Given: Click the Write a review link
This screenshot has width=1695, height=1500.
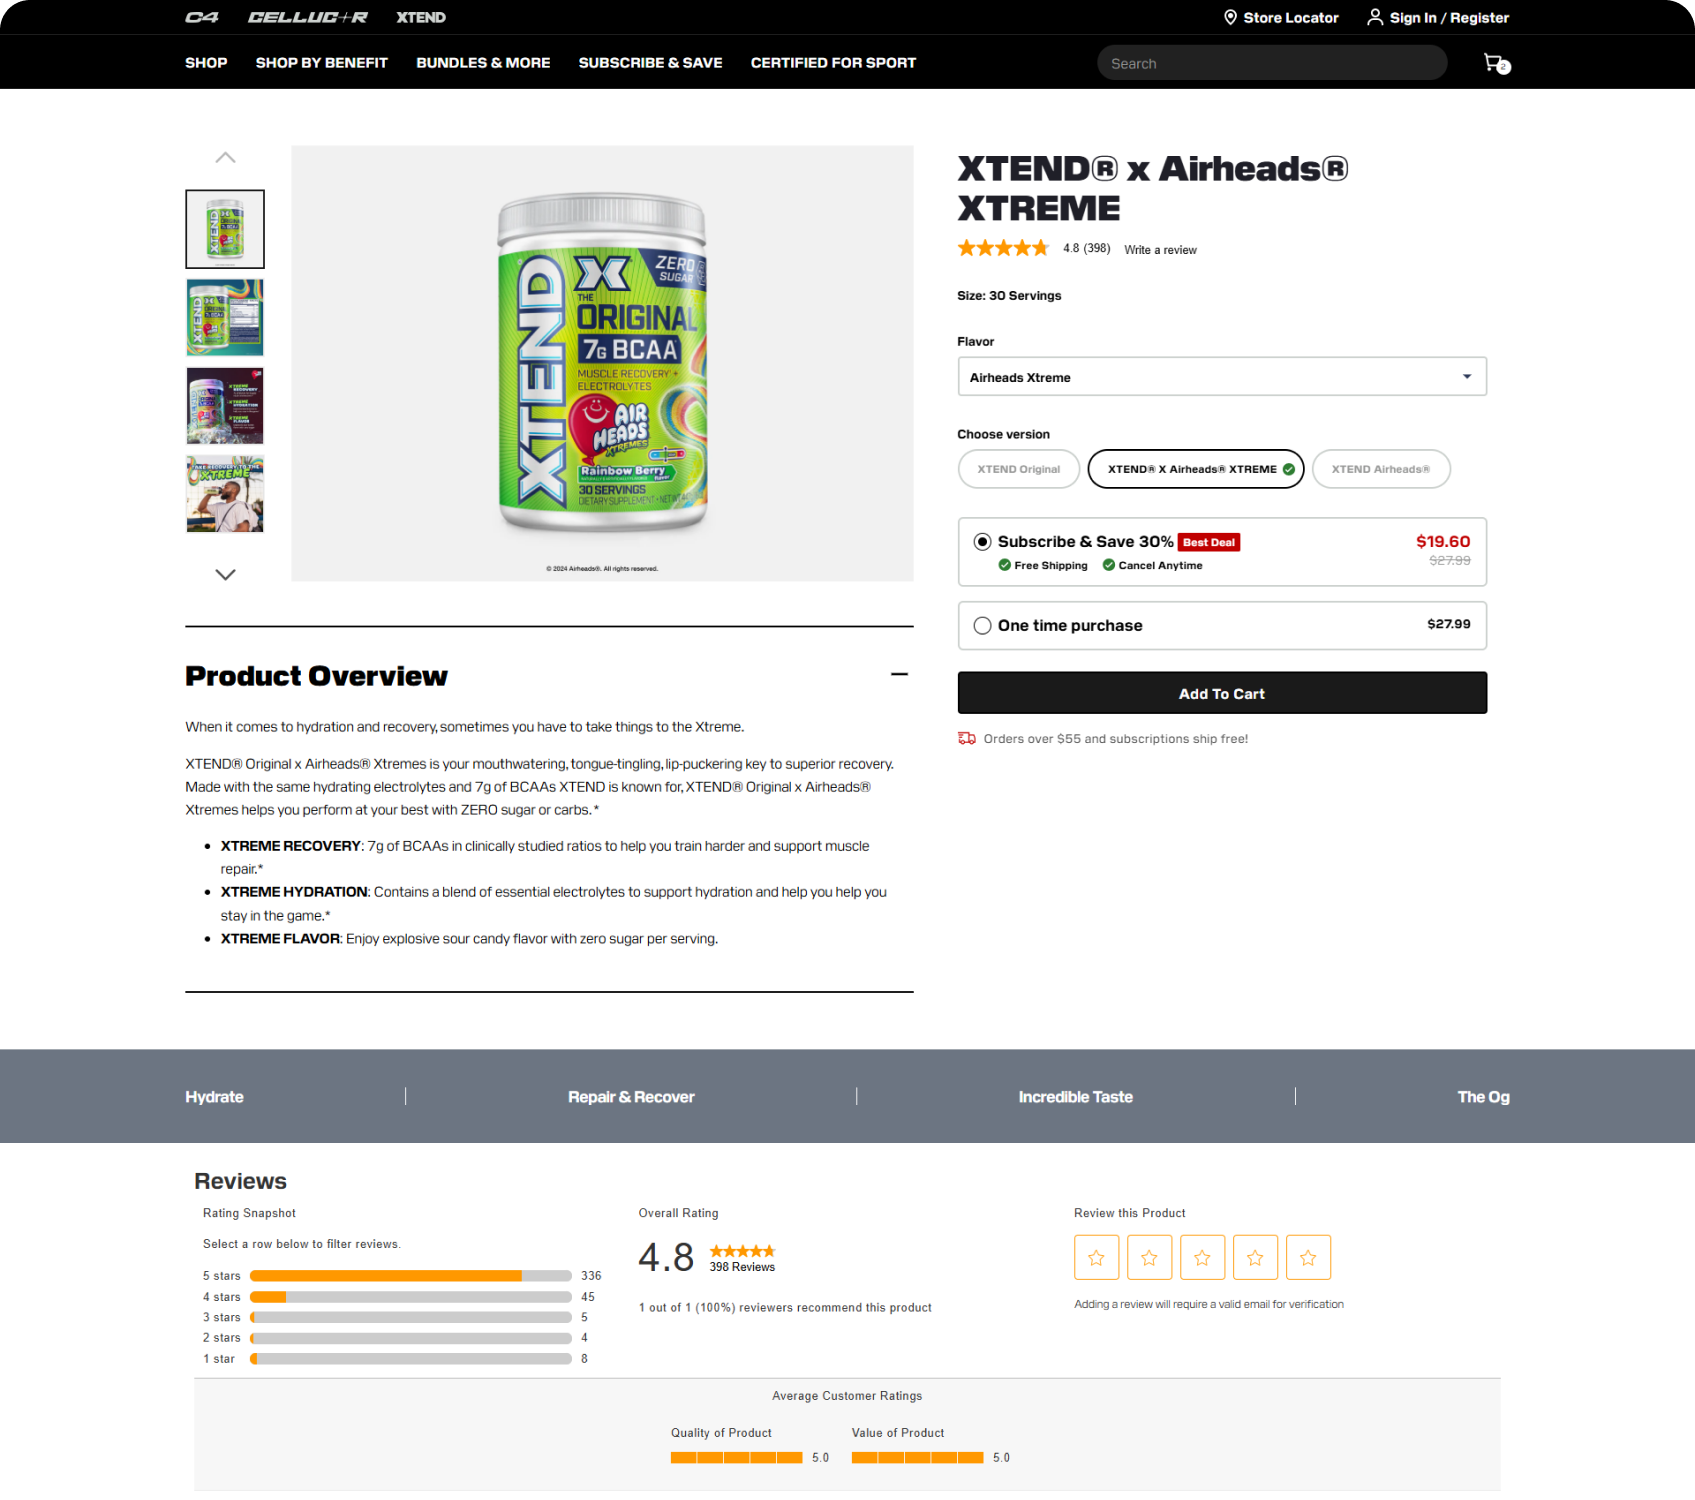Looking at the screenshot, I should (x=1160, y=250).
